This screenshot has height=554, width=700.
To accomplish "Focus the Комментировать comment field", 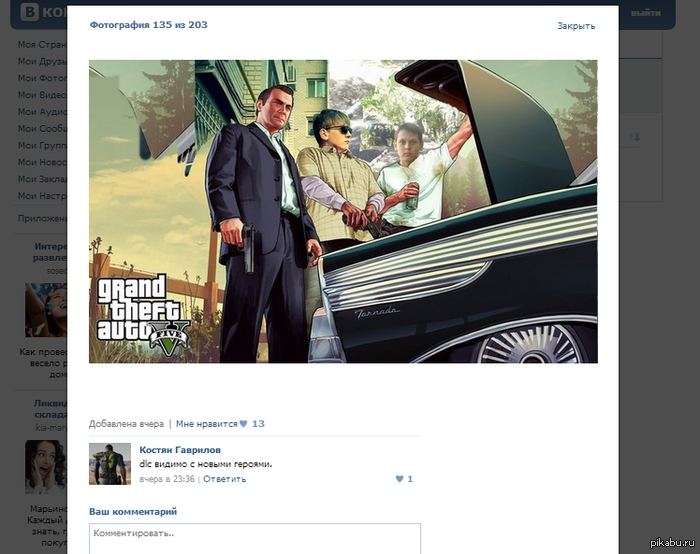I will click(254, 538).
